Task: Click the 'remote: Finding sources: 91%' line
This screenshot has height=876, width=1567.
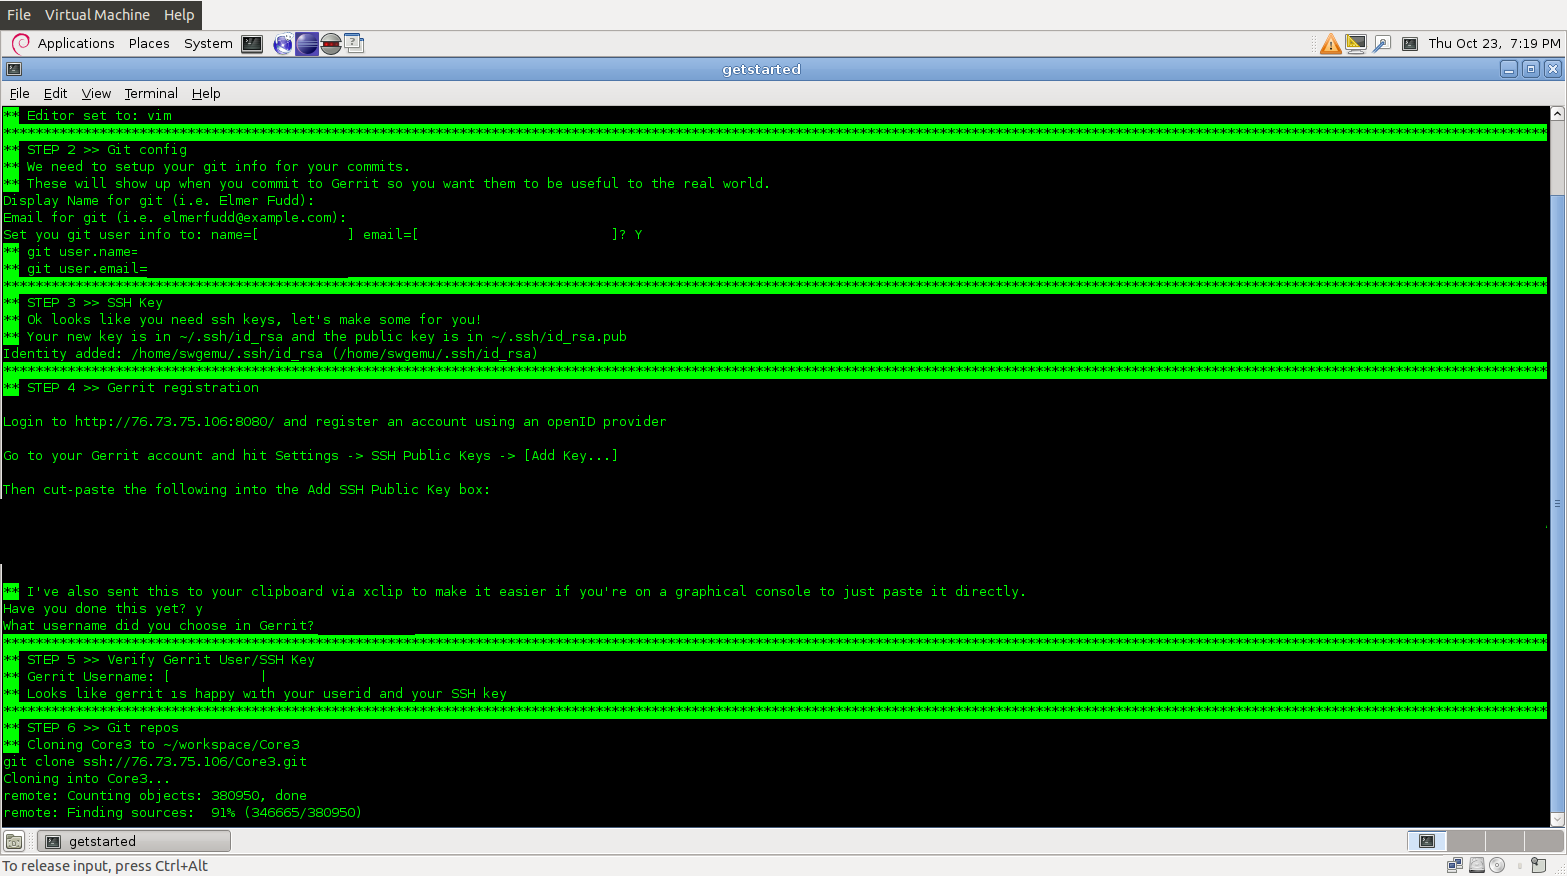Action: [x=182, y=812]
